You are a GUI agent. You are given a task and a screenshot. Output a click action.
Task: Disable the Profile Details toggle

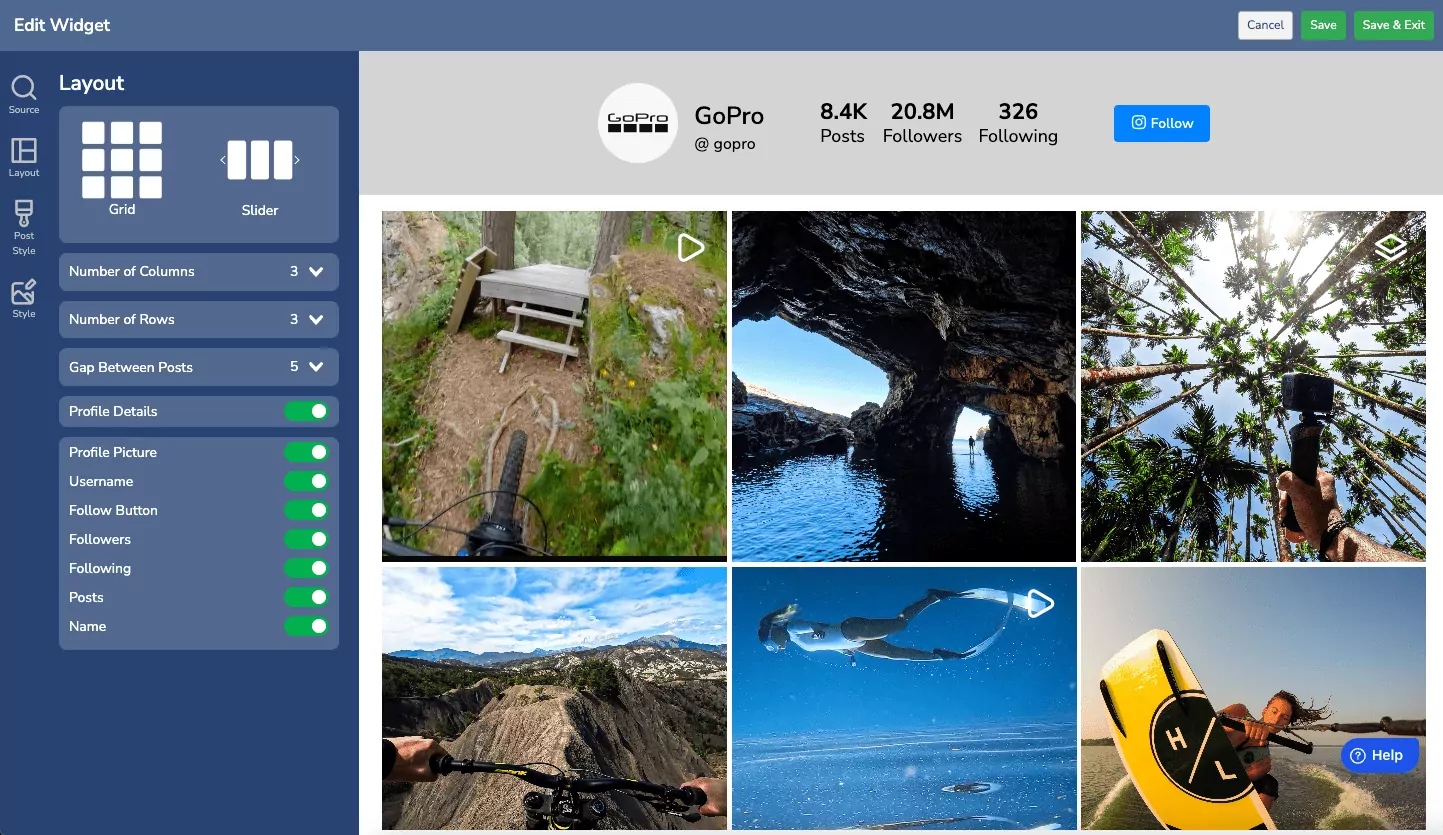pyautogui.click(x=306, y=411)
